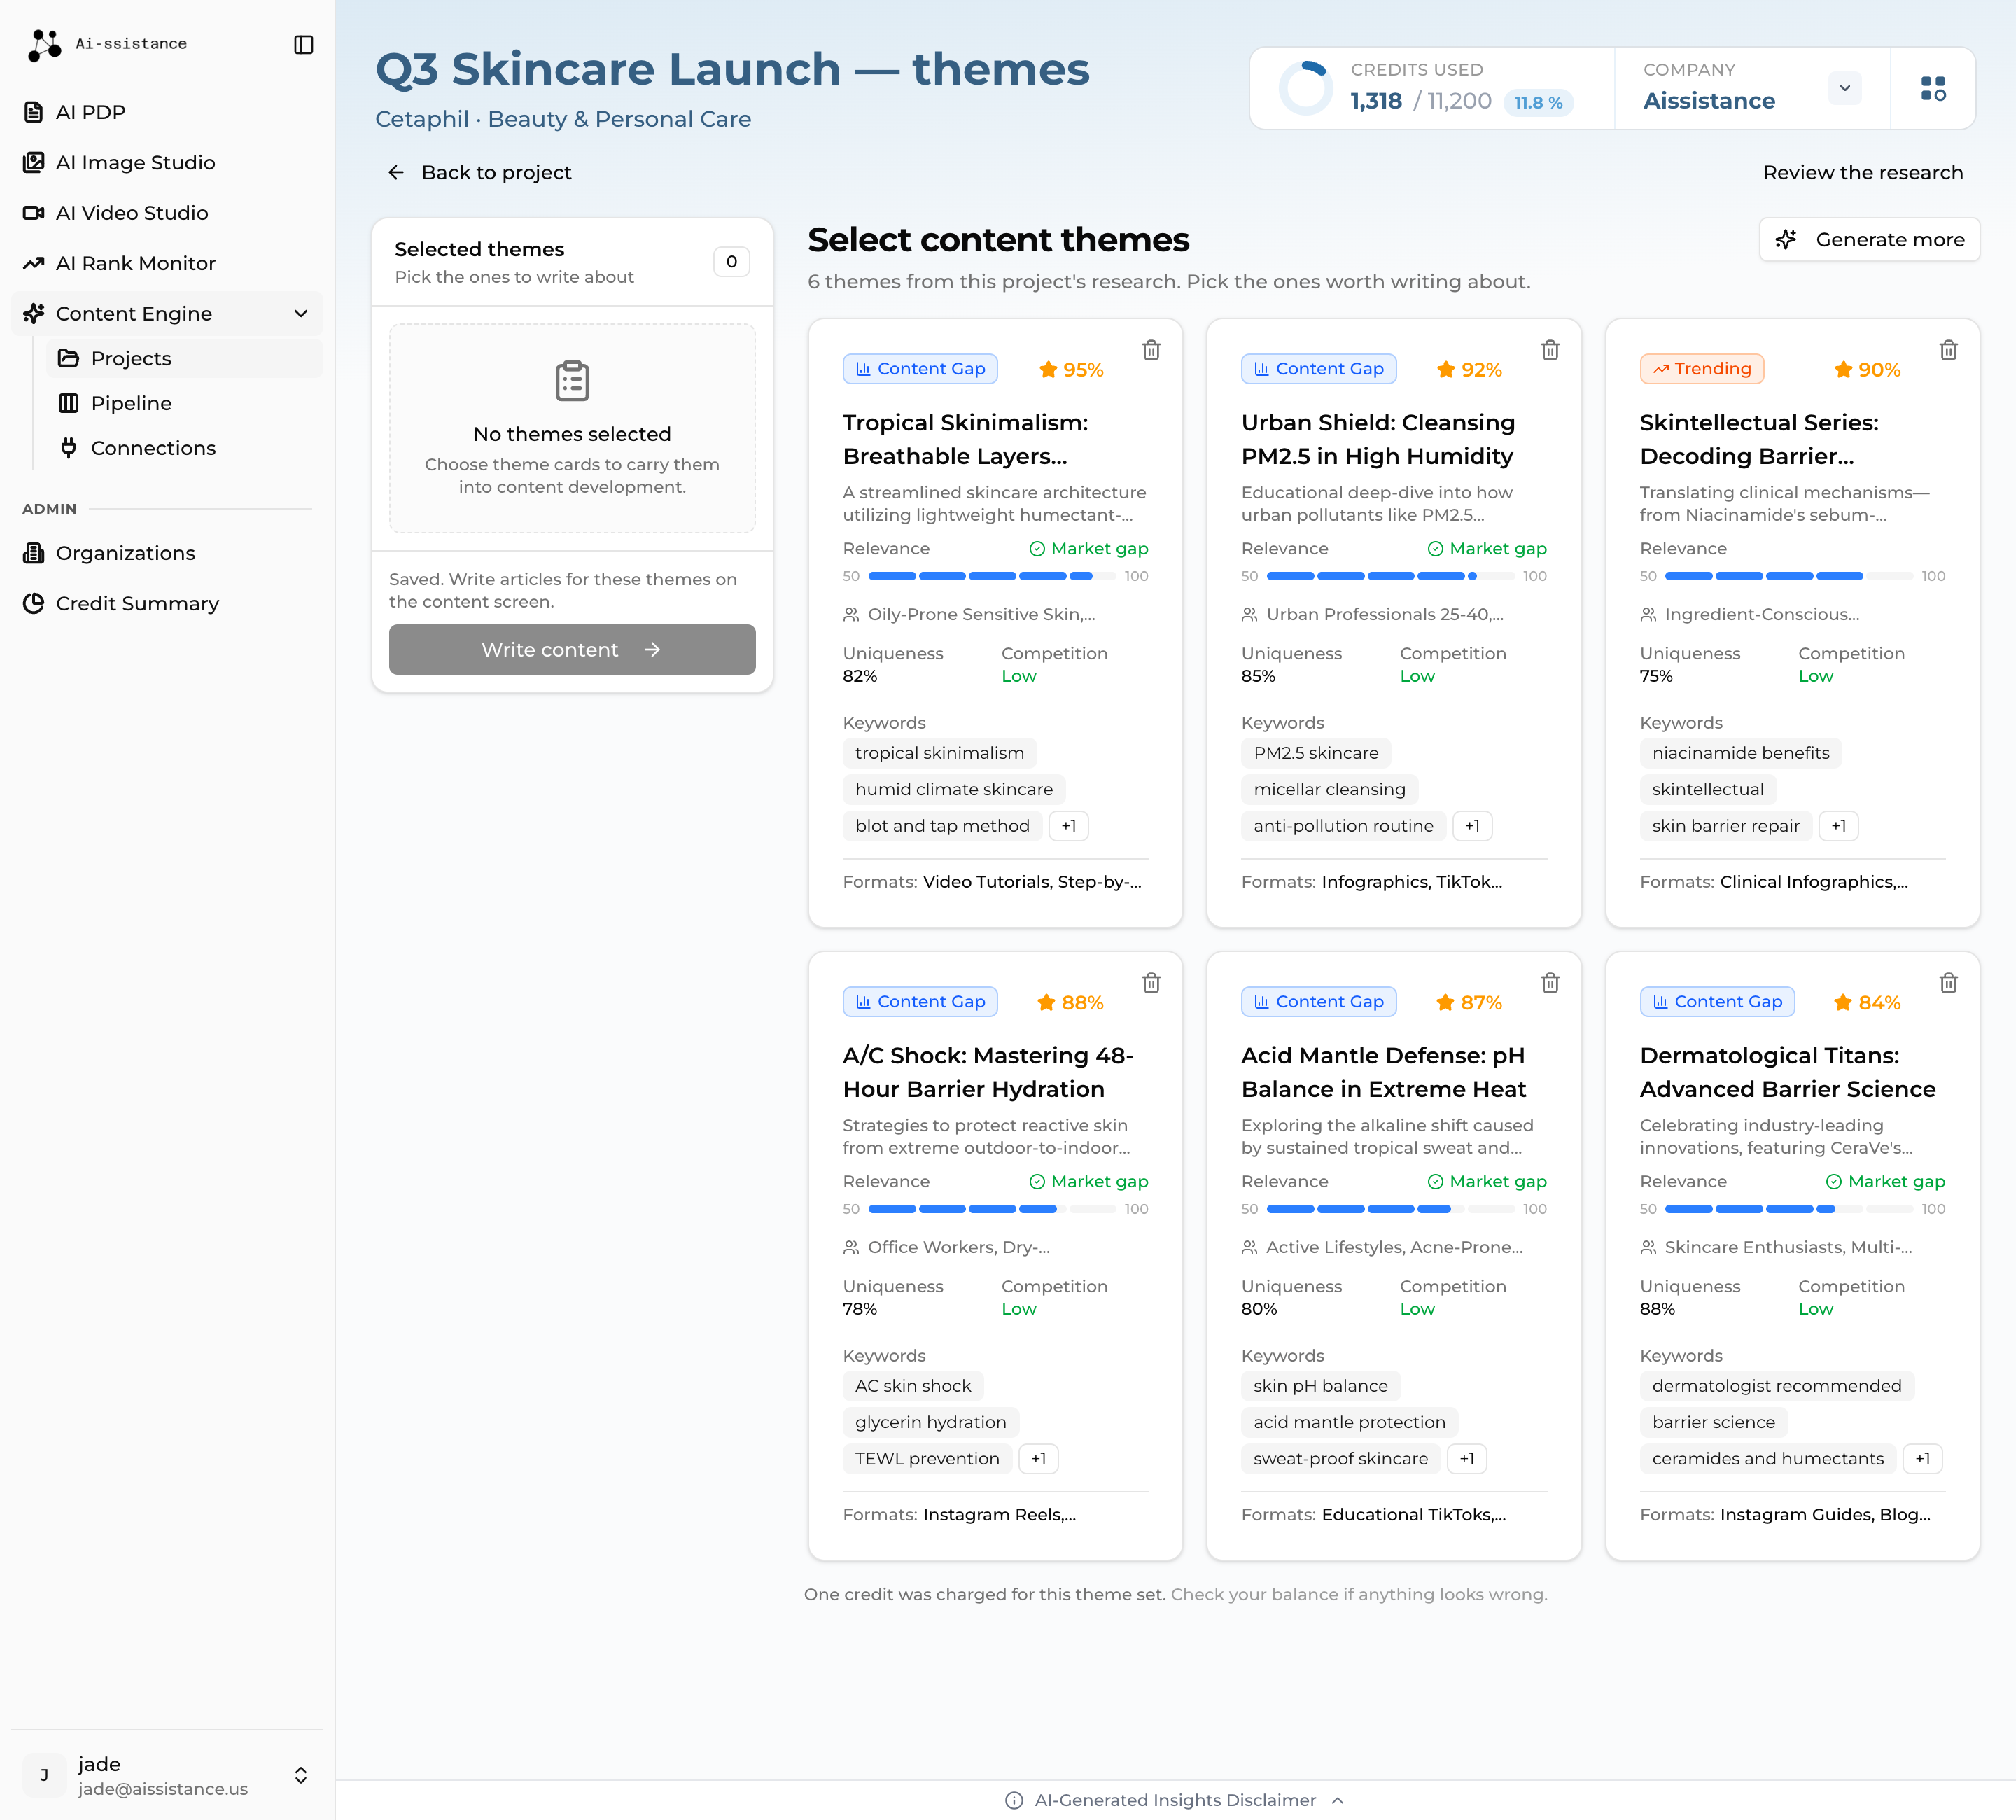This screenshot has width=2016, height=1820.
Task: Click the 92% star rating
Action: [1469, 370]
